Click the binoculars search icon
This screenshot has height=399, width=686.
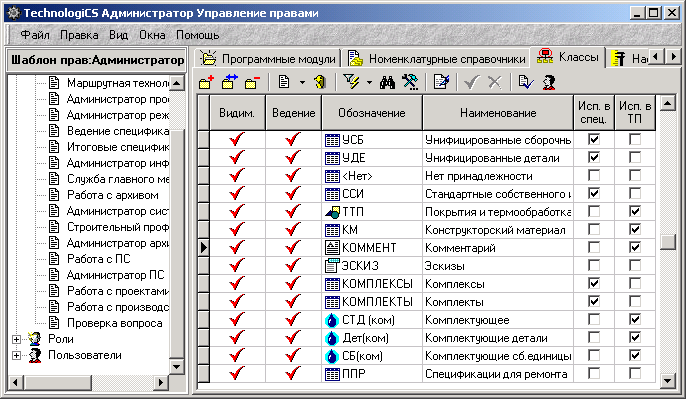[x=387, y=82]
